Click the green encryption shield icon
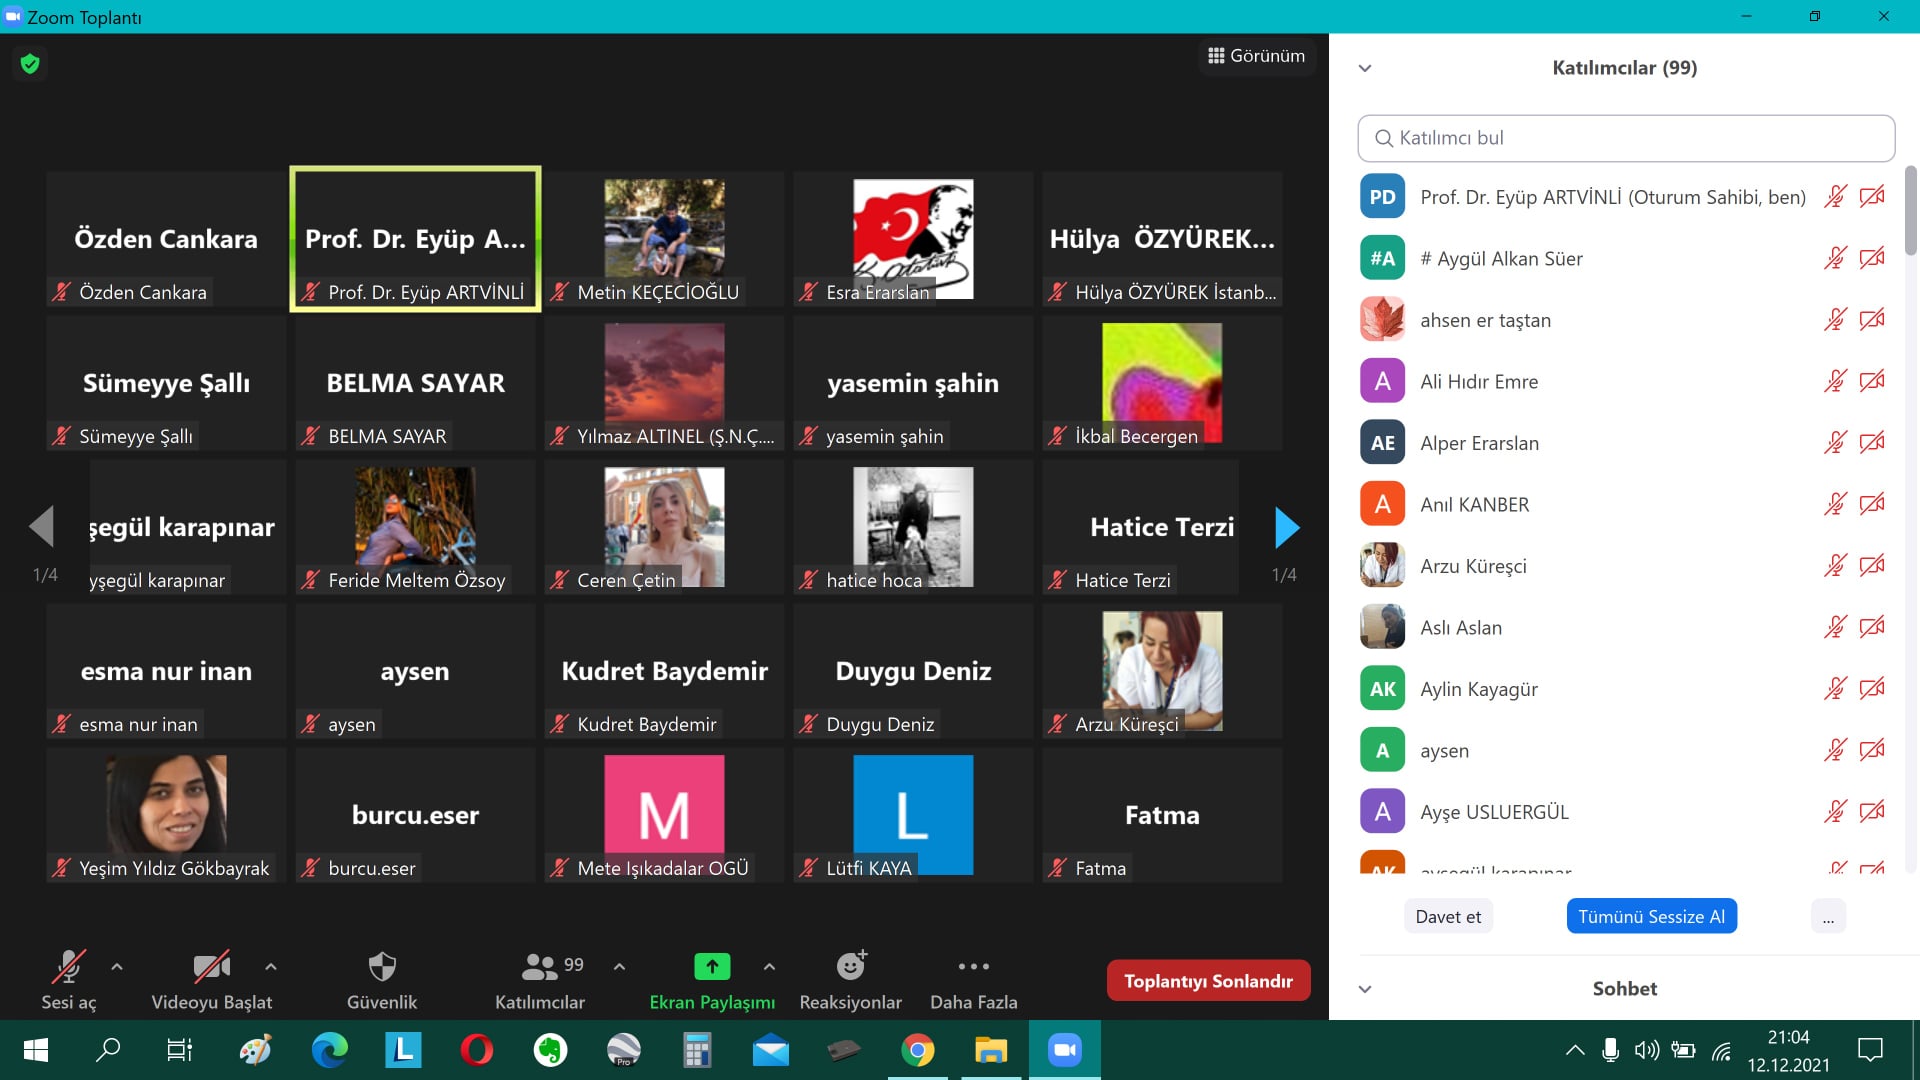This screenshot has width=1920, height=1080. pos(30,64)
